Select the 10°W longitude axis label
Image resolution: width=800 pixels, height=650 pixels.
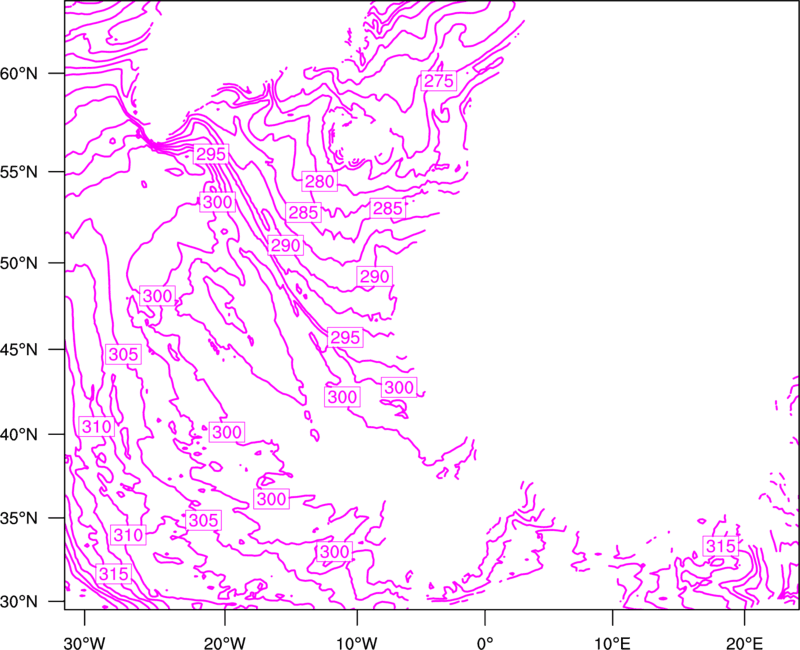[x=357, y=642]
